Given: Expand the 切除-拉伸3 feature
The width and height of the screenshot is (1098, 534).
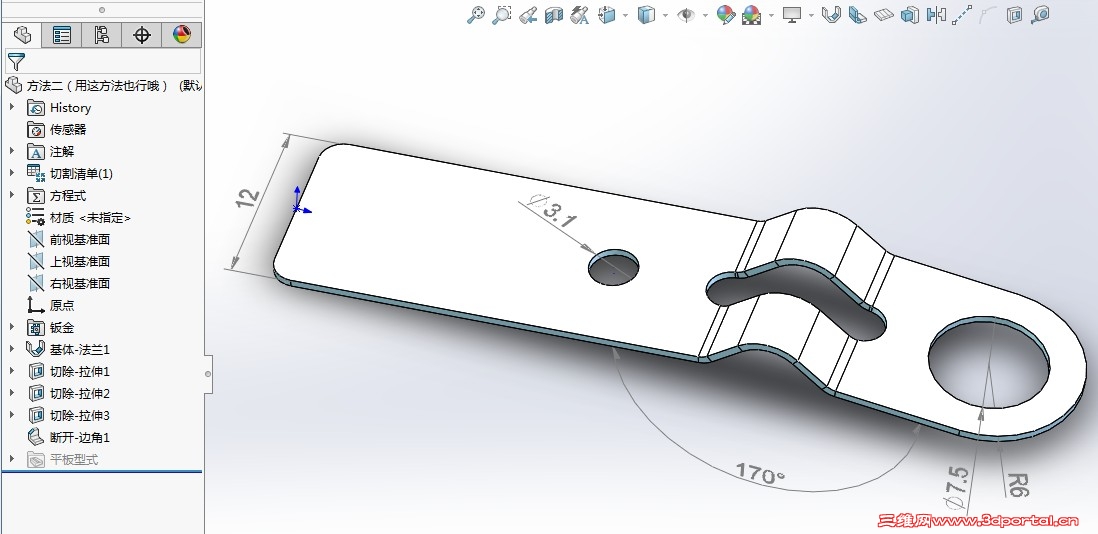Looking at the screenshot, I should [x=11, y=414].
